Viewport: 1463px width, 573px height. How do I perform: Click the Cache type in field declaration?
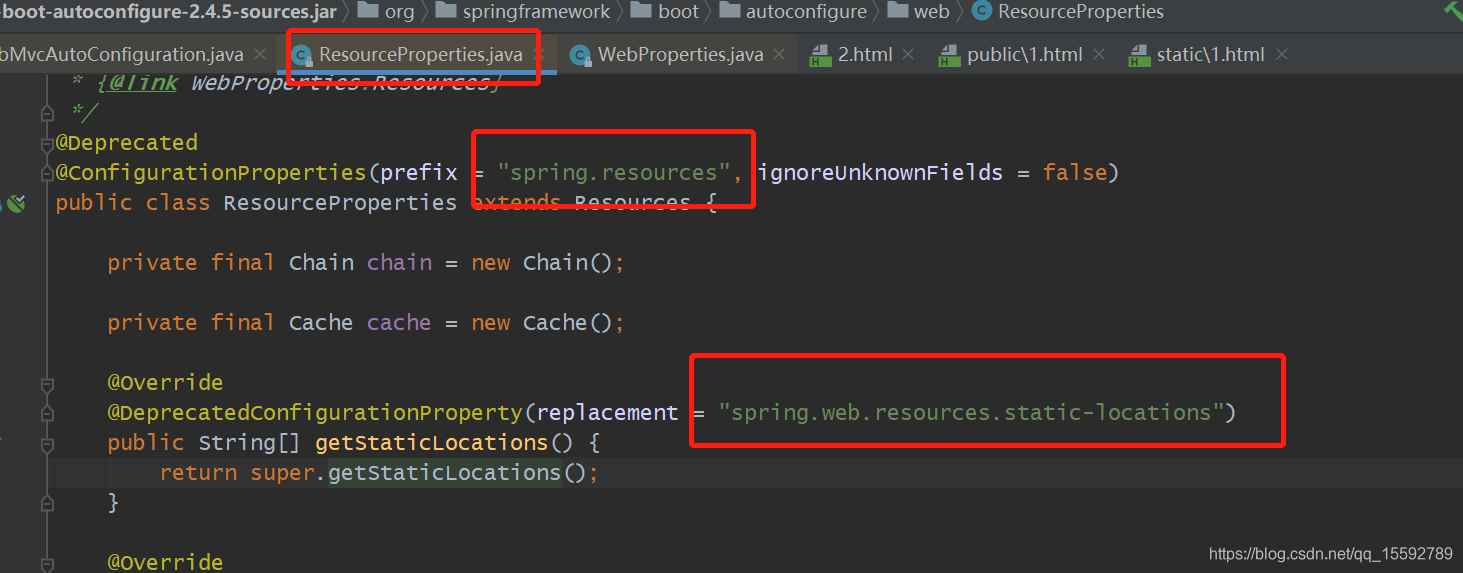coord(321,323)
